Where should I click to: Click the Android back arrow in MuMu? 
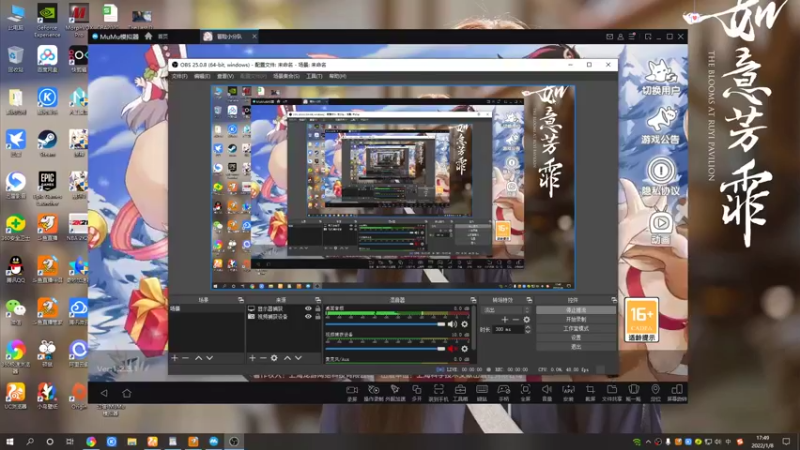[104, 393]
